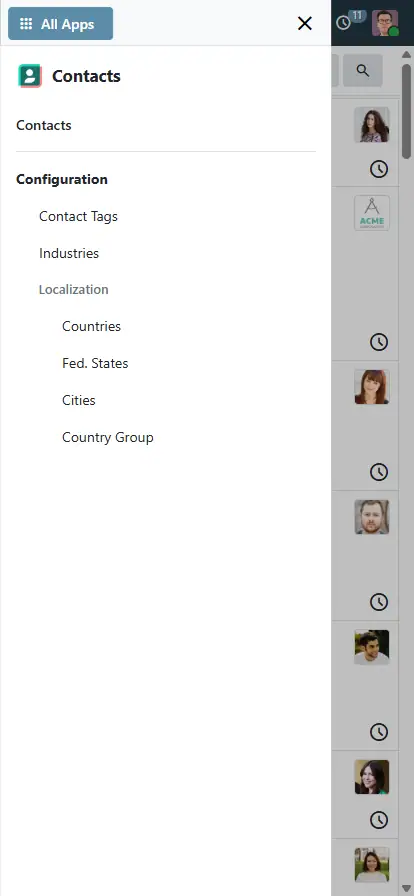
Task: Open Country Group list
Action: coord(108,437)
